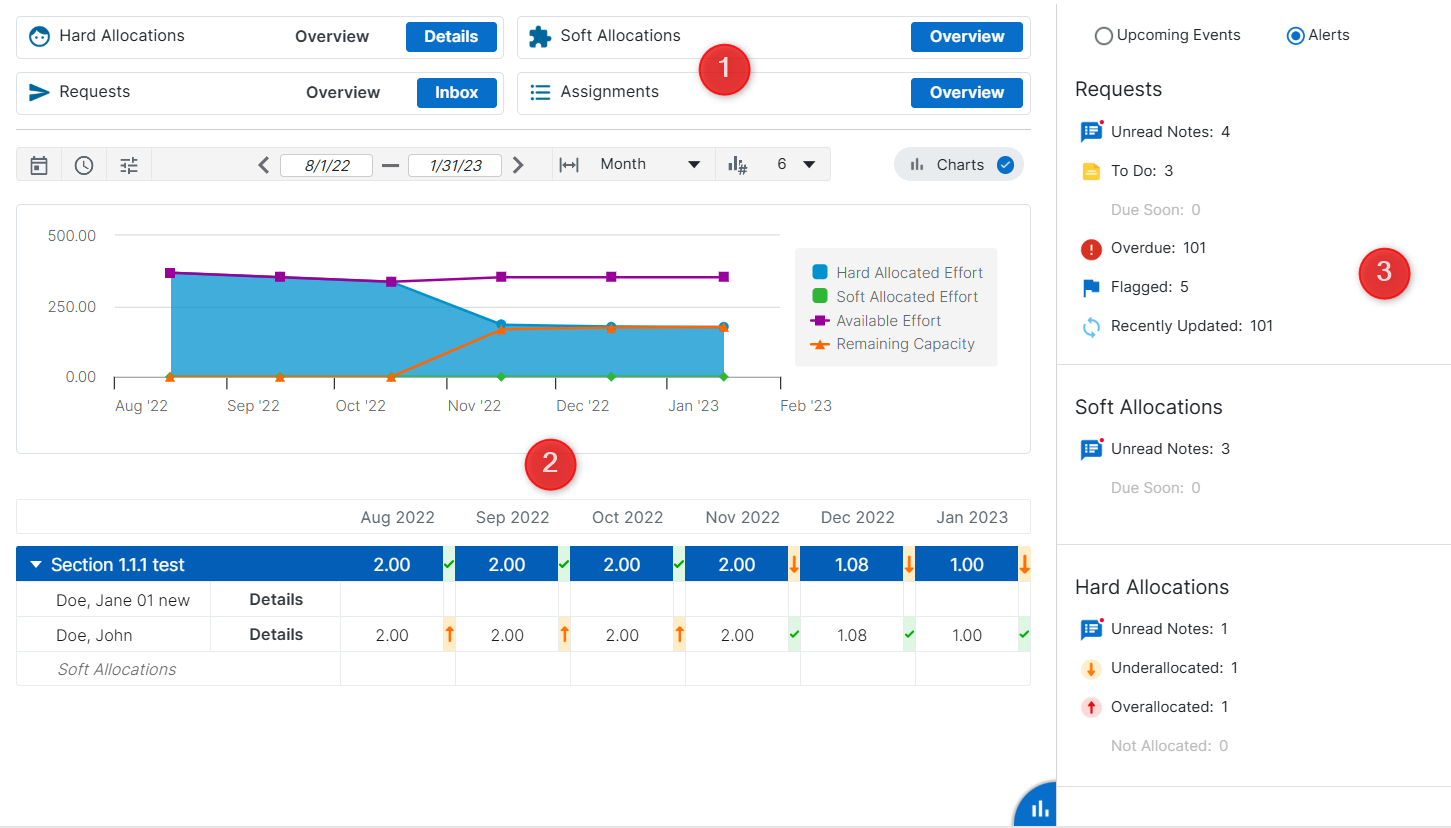The height and width of the screenshot is (828, 1451).
Task: Select the Alerts radio button
Action: pyautogui.click(x=1296, y=36)
